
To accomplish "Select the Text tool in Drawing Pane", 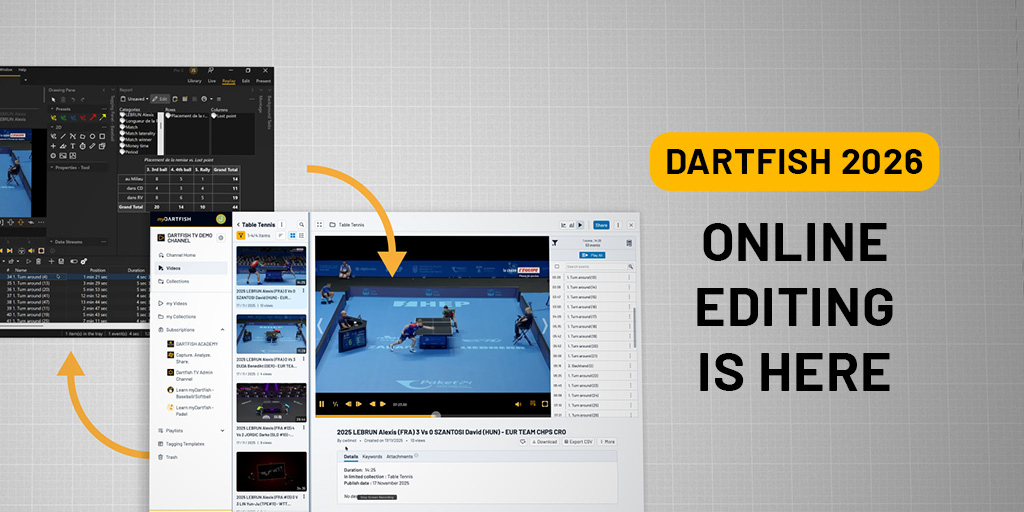I will pos(72,146).
